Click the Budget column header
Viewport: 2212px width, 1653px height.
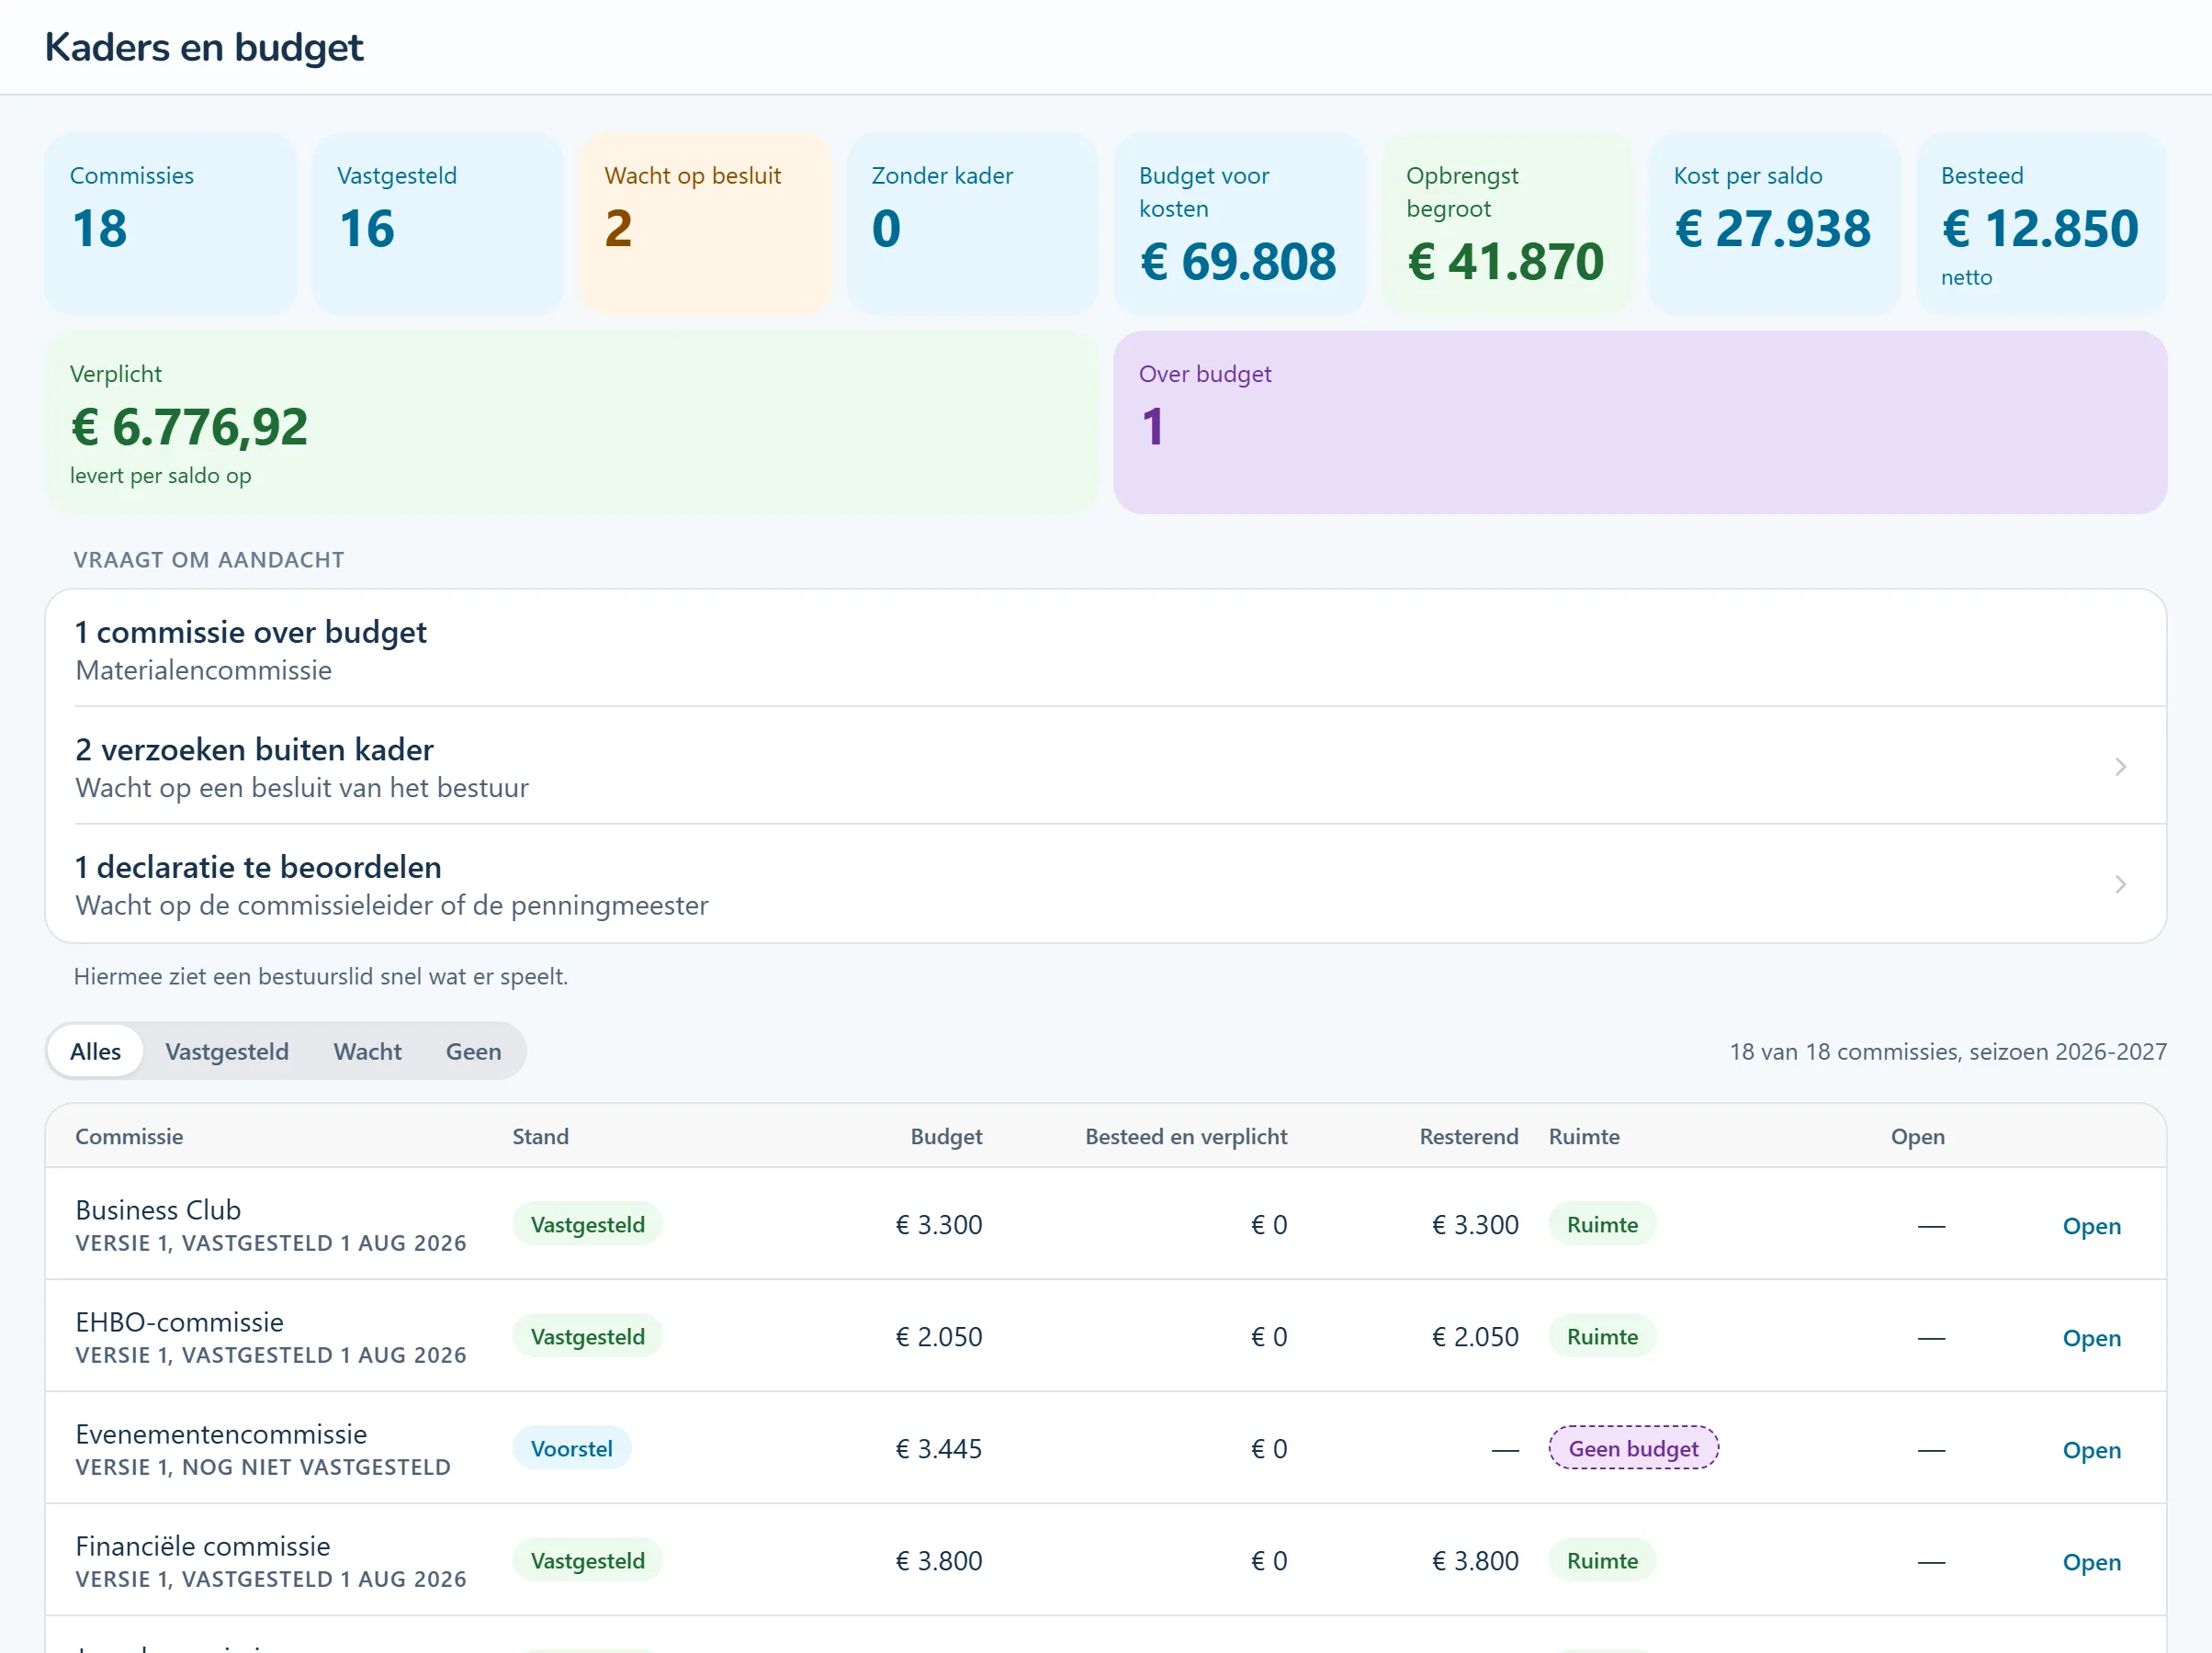[x=946, y=1136]
